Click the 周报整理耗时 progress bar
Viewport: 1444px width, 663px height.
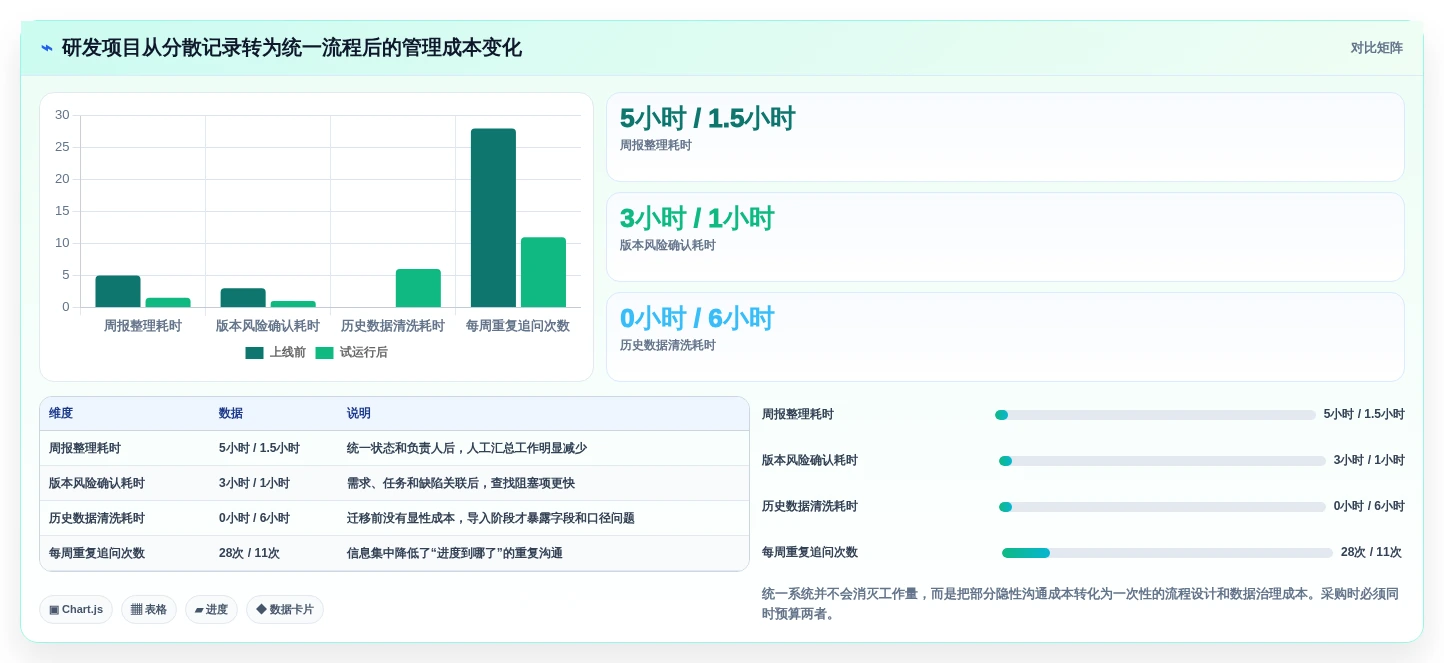pyautogui.click(x=1155, y=415)
